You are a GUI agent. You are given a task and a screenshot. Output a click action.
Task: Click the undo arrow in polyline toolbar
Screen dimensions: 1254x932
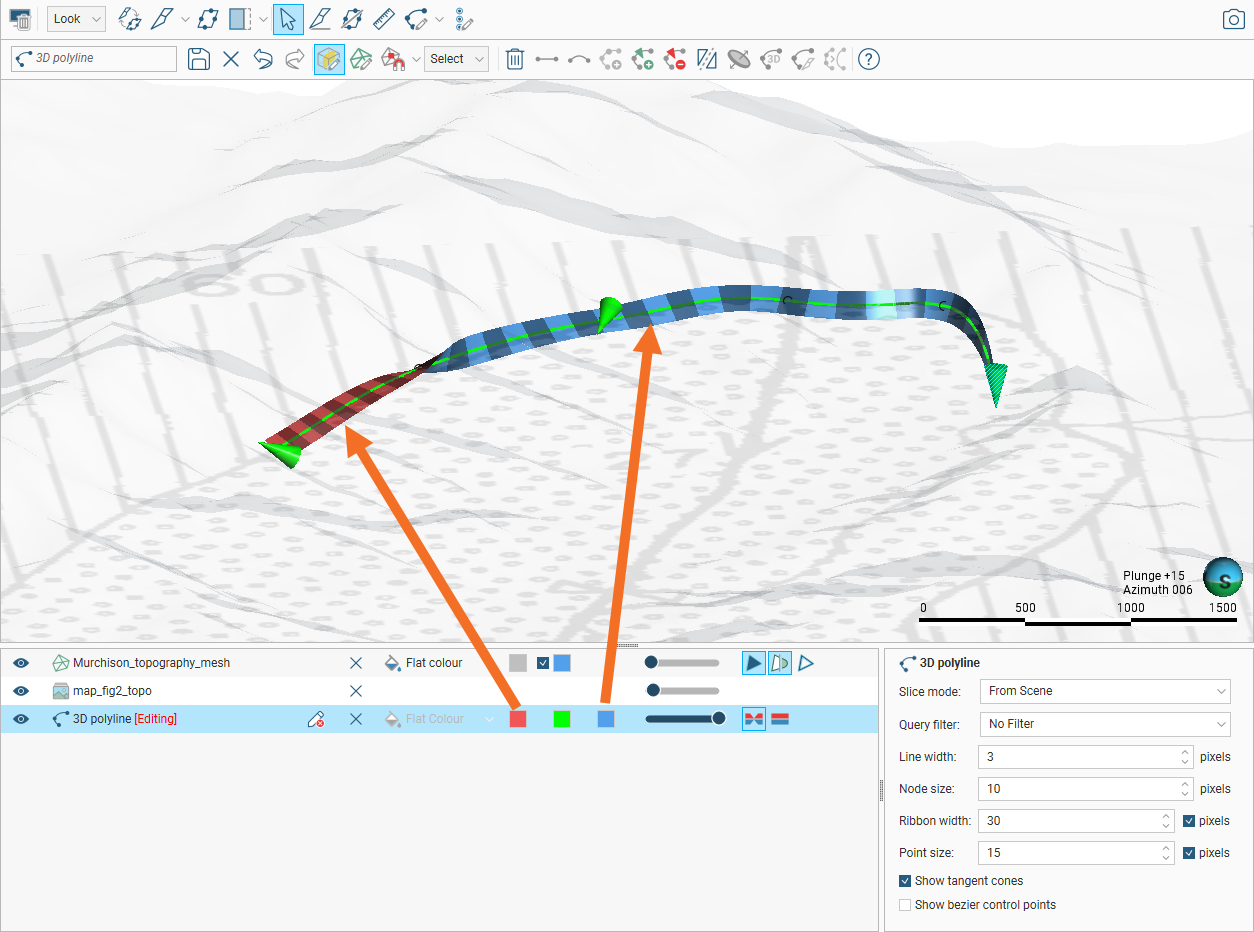pos(263,59)
